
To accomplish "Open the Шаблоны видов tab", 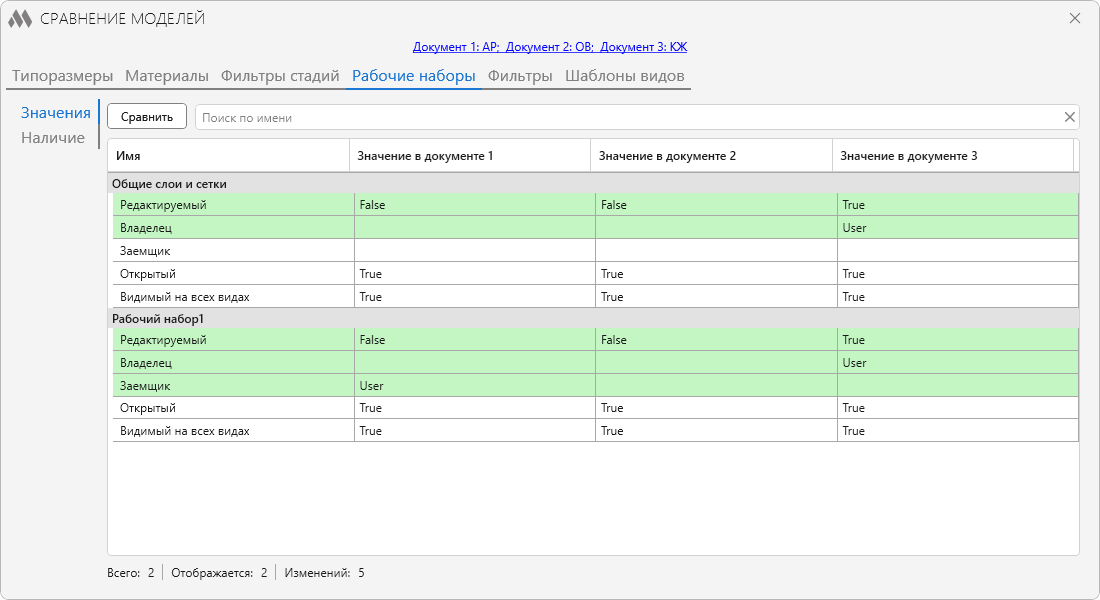I will (x=624, y=76).
